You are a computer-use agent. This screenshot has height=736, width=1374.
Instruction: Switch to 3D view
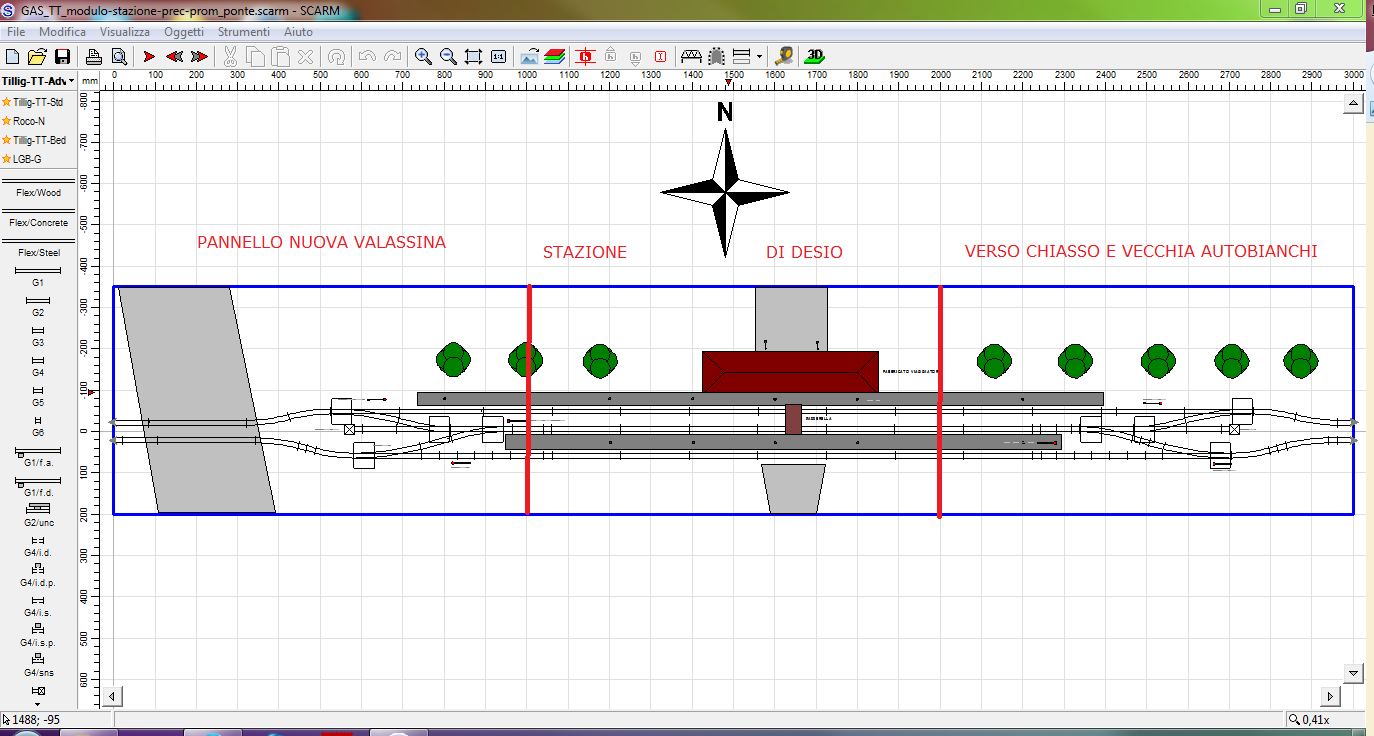815,56
